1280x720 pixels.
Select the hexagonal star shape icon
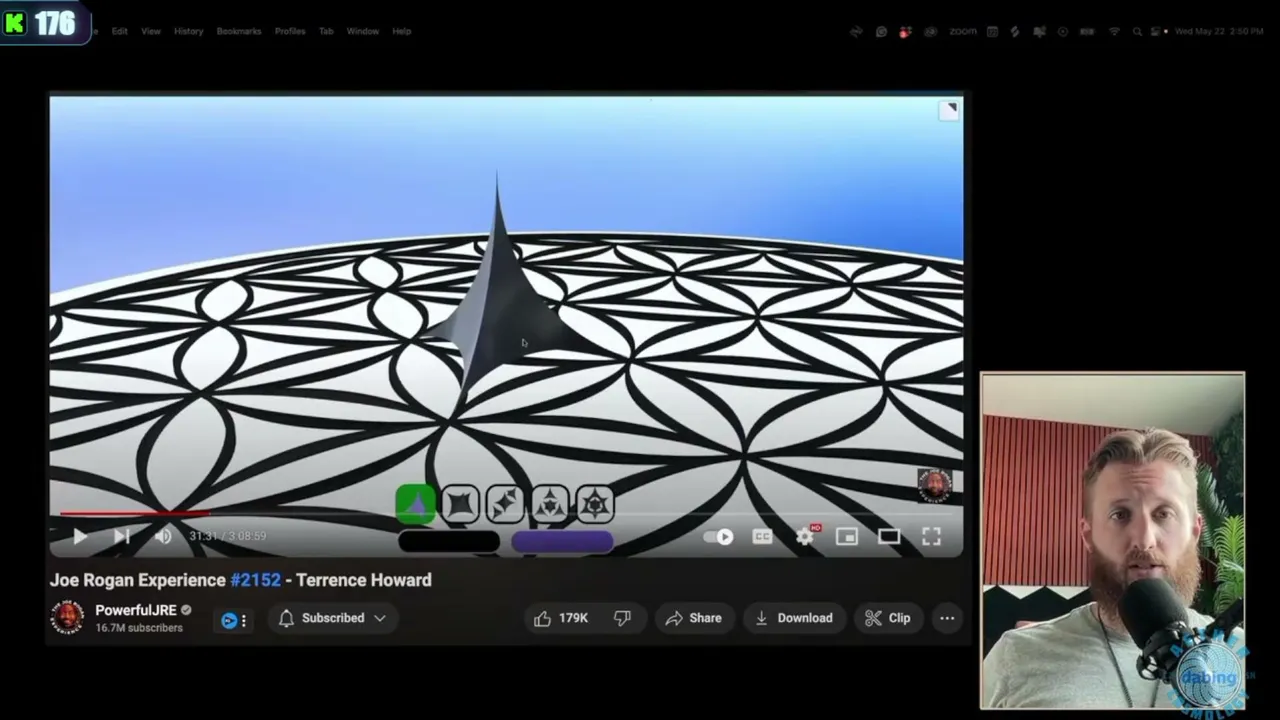(x=595, y=504)
